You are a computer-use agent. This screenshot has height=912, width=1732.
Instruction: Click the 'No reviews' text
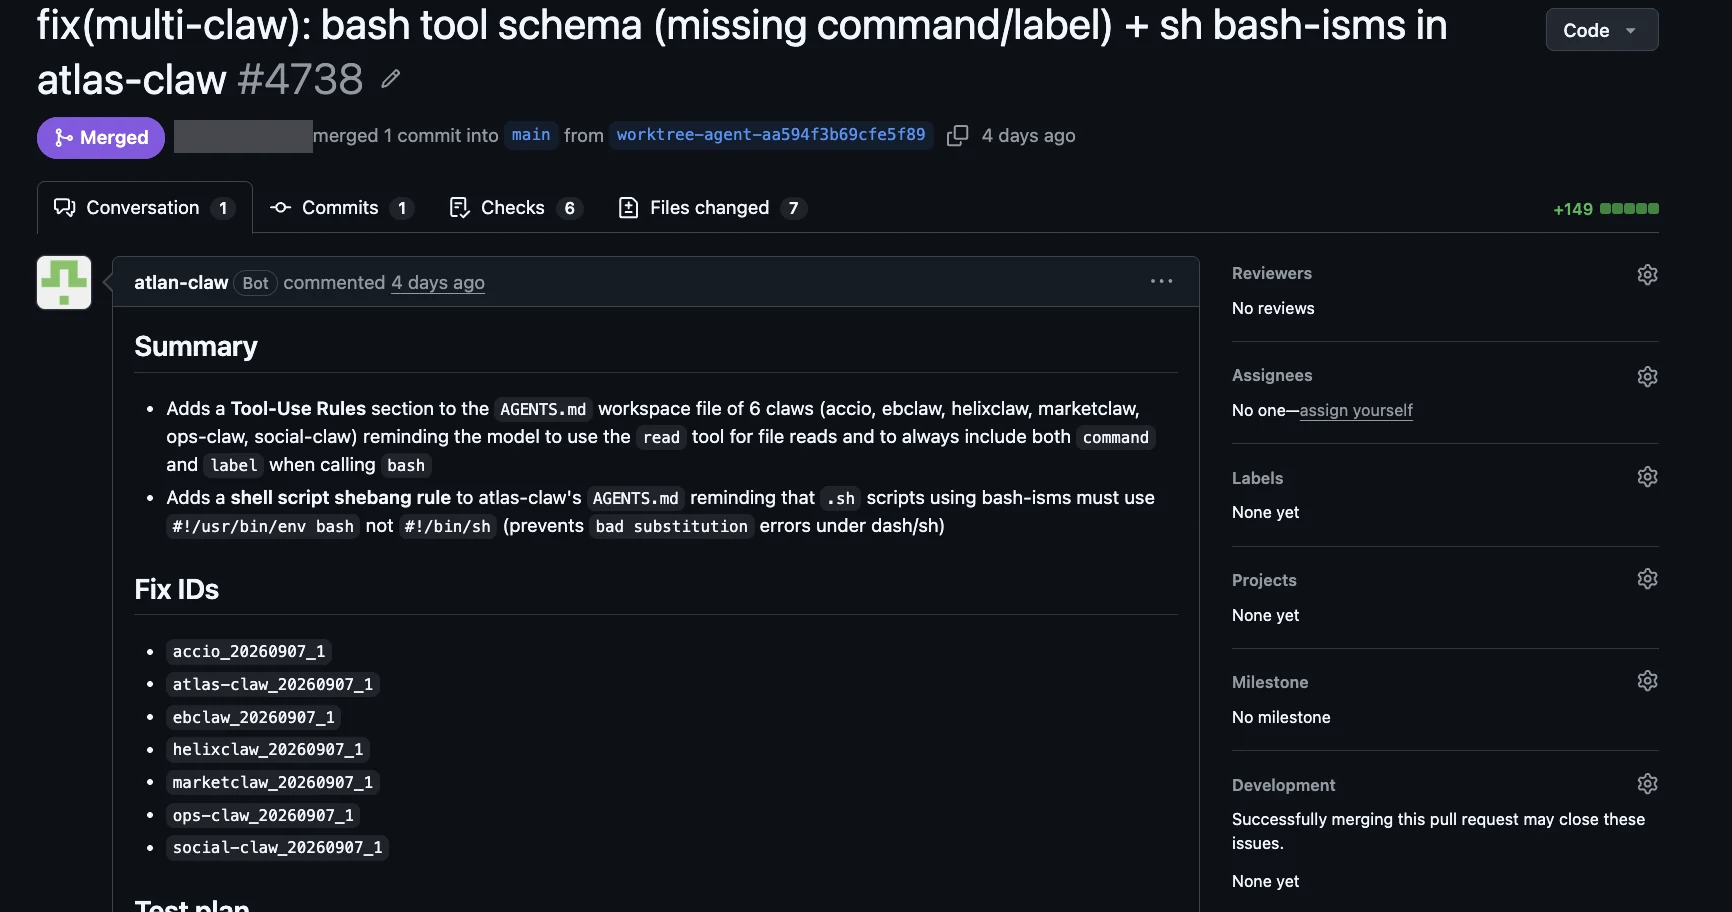[1273, 308]
